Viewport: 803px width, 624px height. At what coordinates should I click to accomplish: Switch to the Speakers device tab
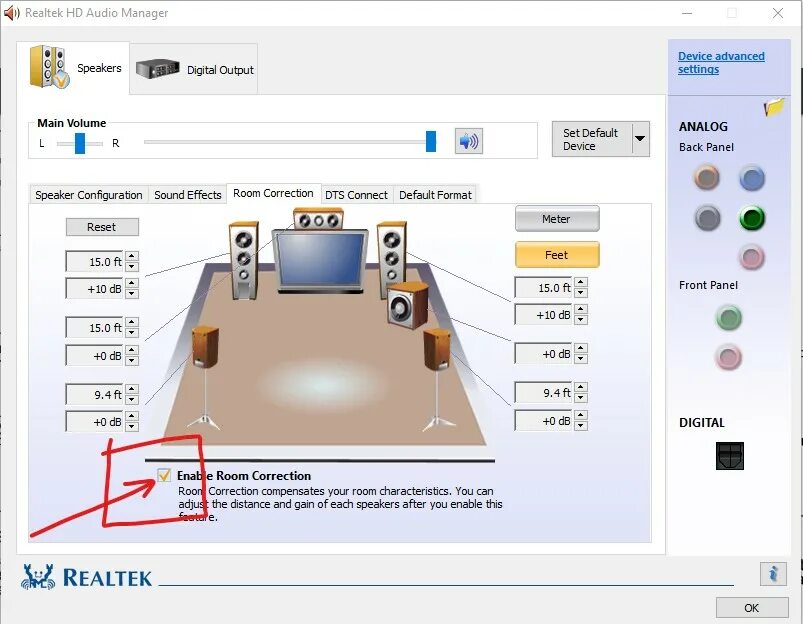(x=73, y=68)
